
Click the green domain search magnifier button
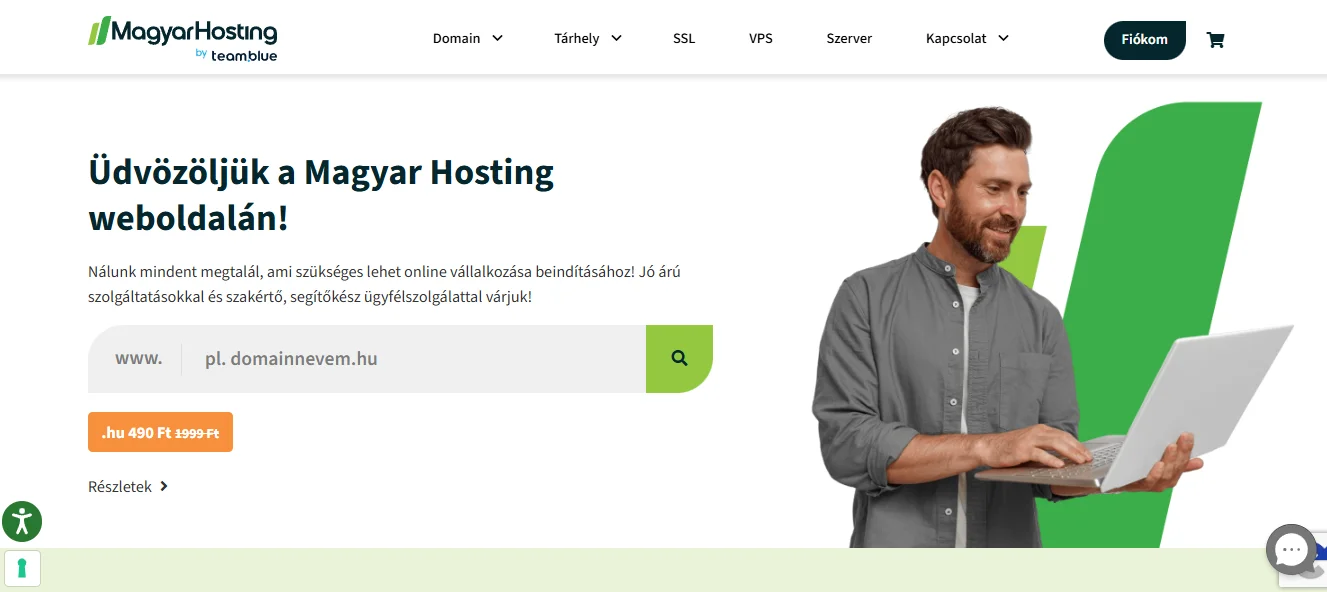(679, 358)
